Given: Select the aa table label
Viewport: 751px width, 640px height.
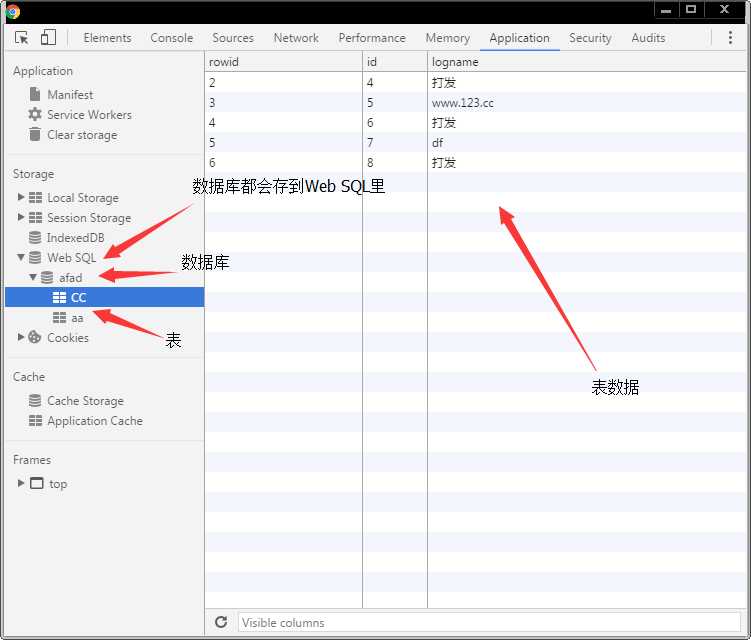Looking at the screenshot, I should pyautogui.click(x=77, y=318).
